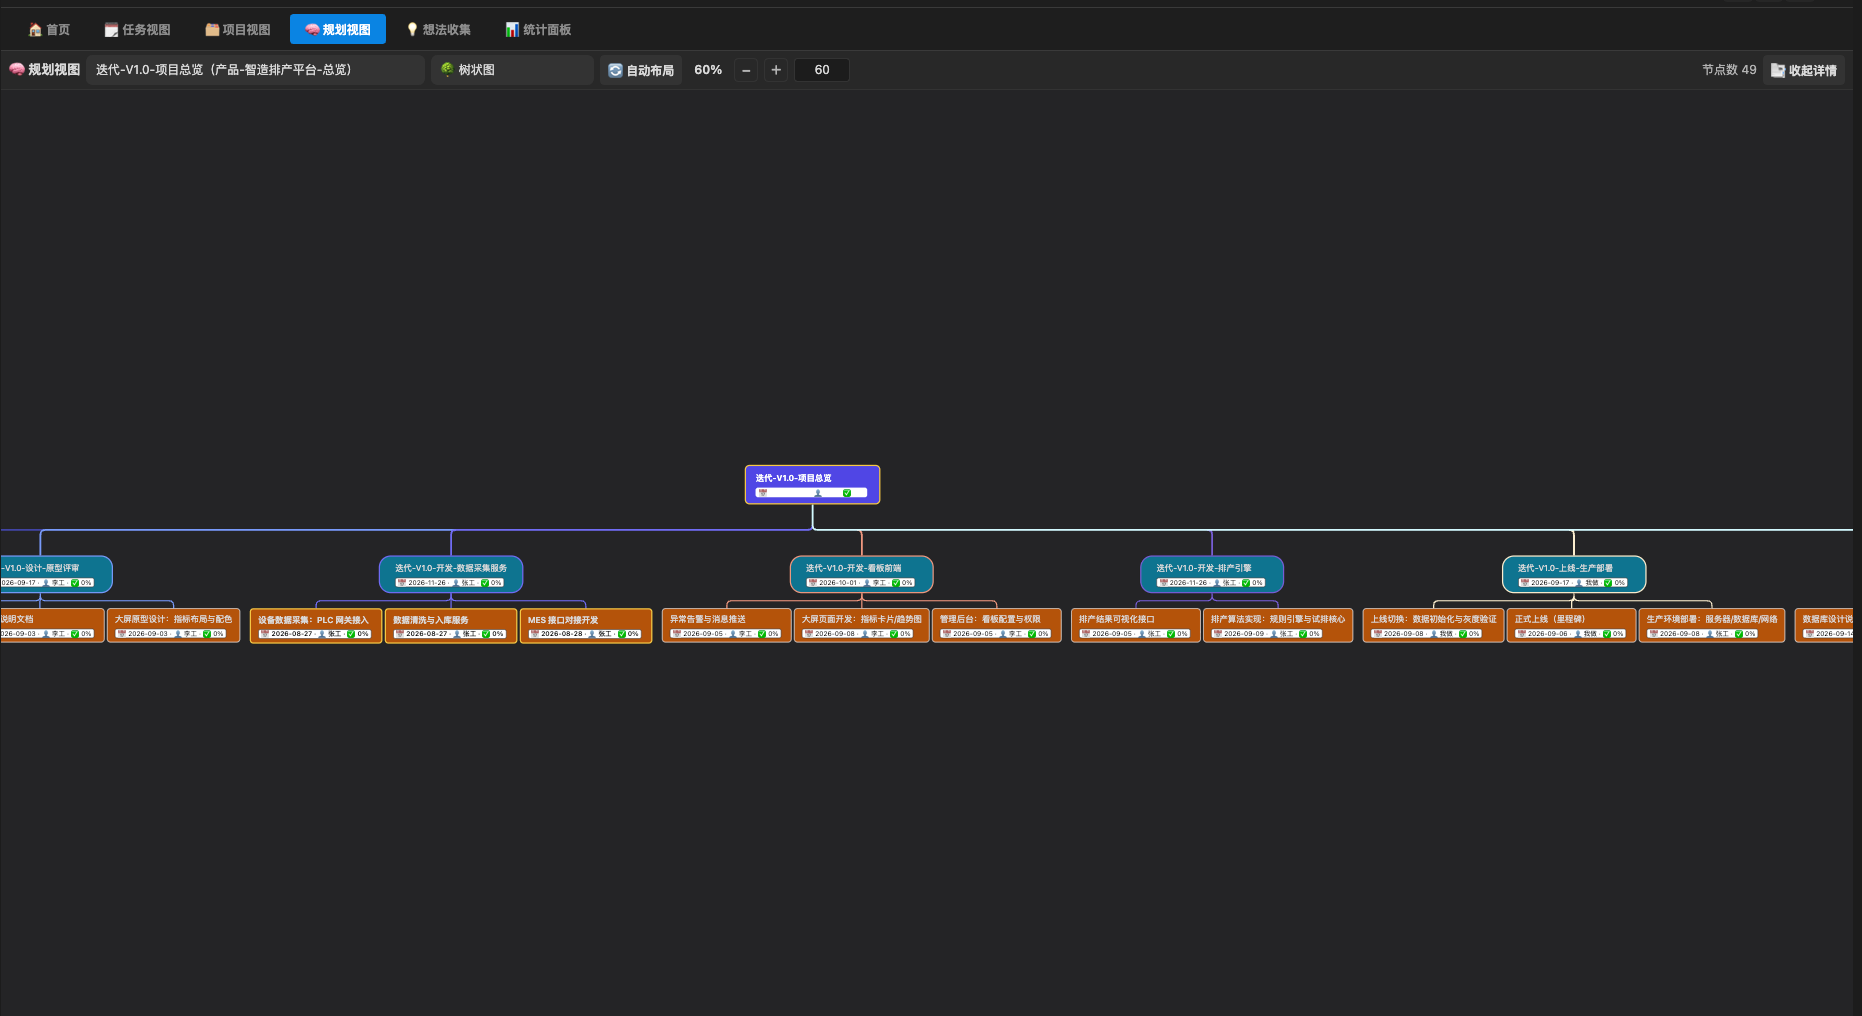Open the 树状图 layout type dropdown
The image size is (1862, 1016).
pyautogui.click(x=513, y=70)
